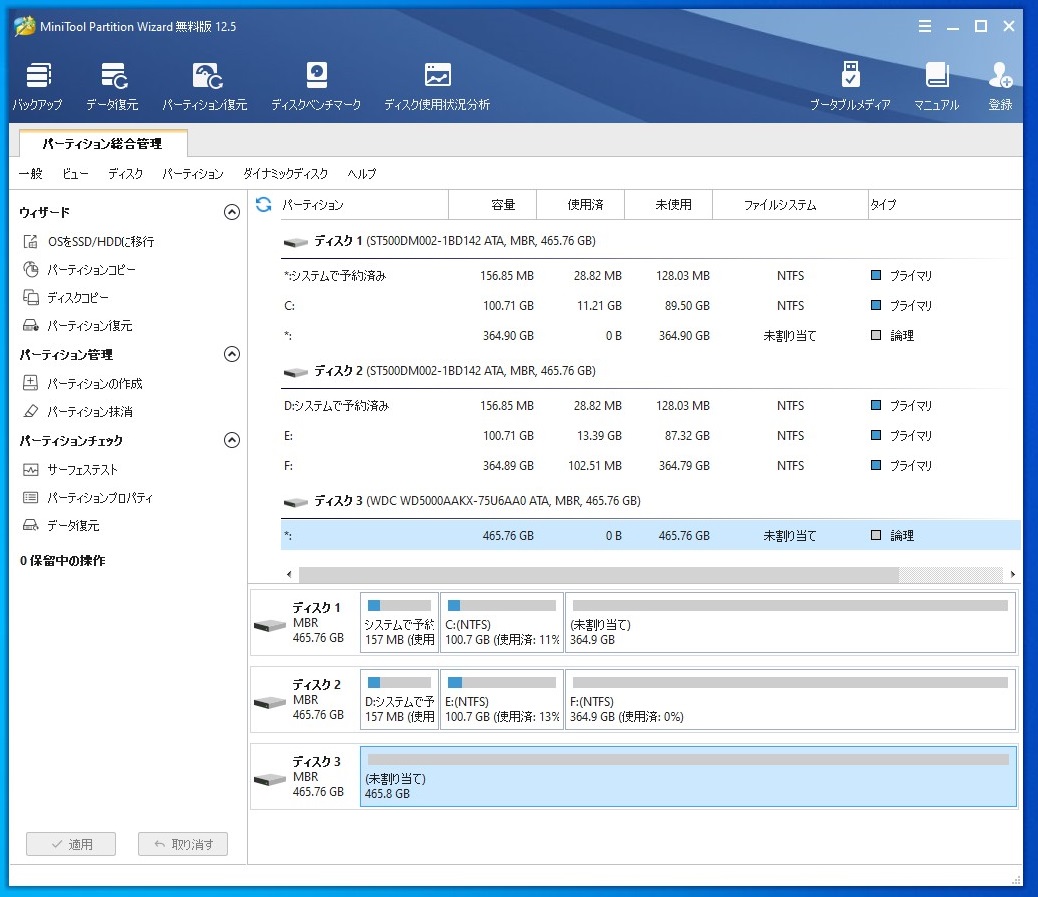The image size is (1038, 897).
Task: Open the ビュー menu
Action: [75, 173]
